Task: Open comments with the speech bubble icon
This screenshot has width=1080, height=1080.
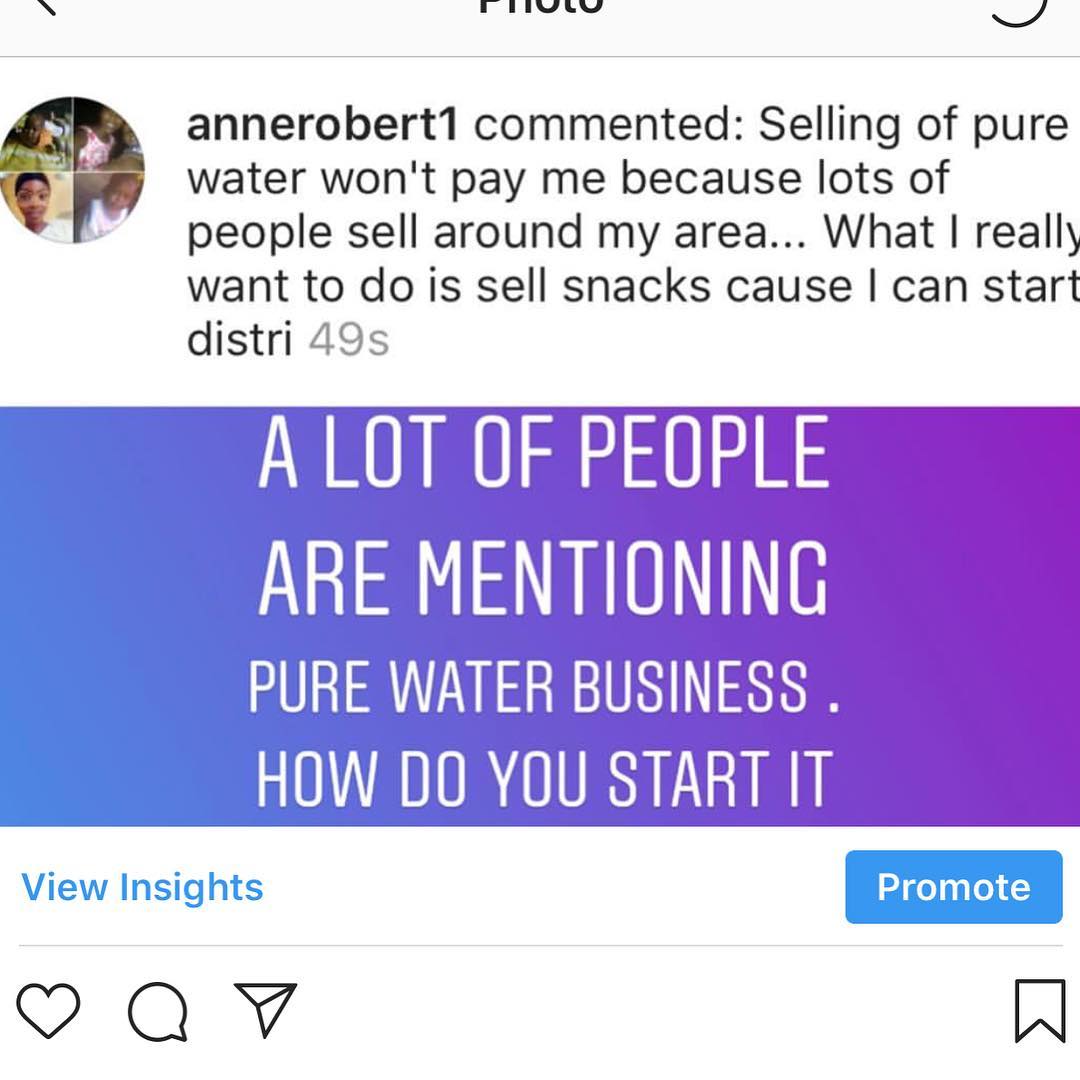Action: click(x=158, y=1010)
